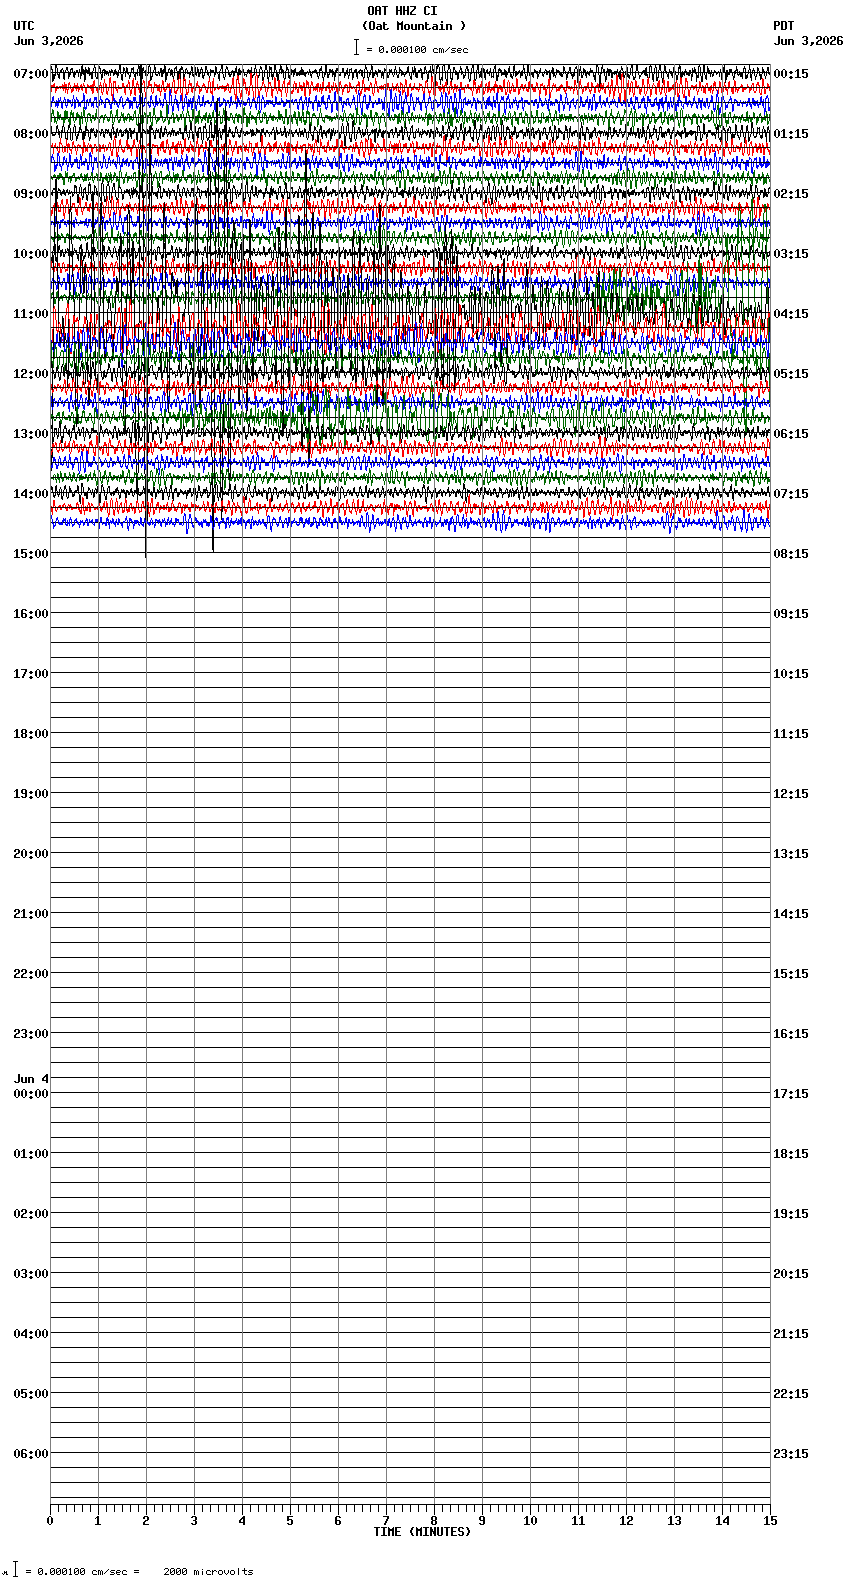Image resolution: width=850 pixels, height=1584 pixels.
Task: Click the '12:15' PDT time label
Action: click(x=791, y=794)
